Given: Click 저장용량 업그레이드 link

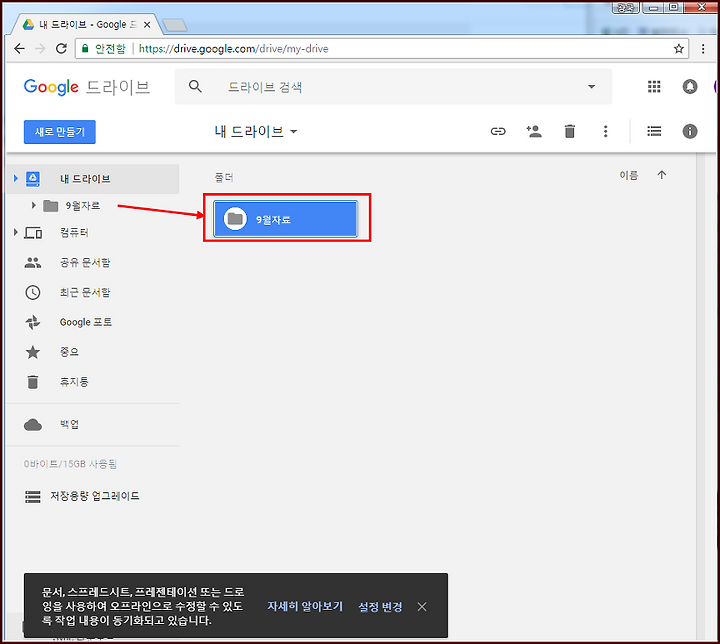Looking at the screenshot, I should (95, 497).
